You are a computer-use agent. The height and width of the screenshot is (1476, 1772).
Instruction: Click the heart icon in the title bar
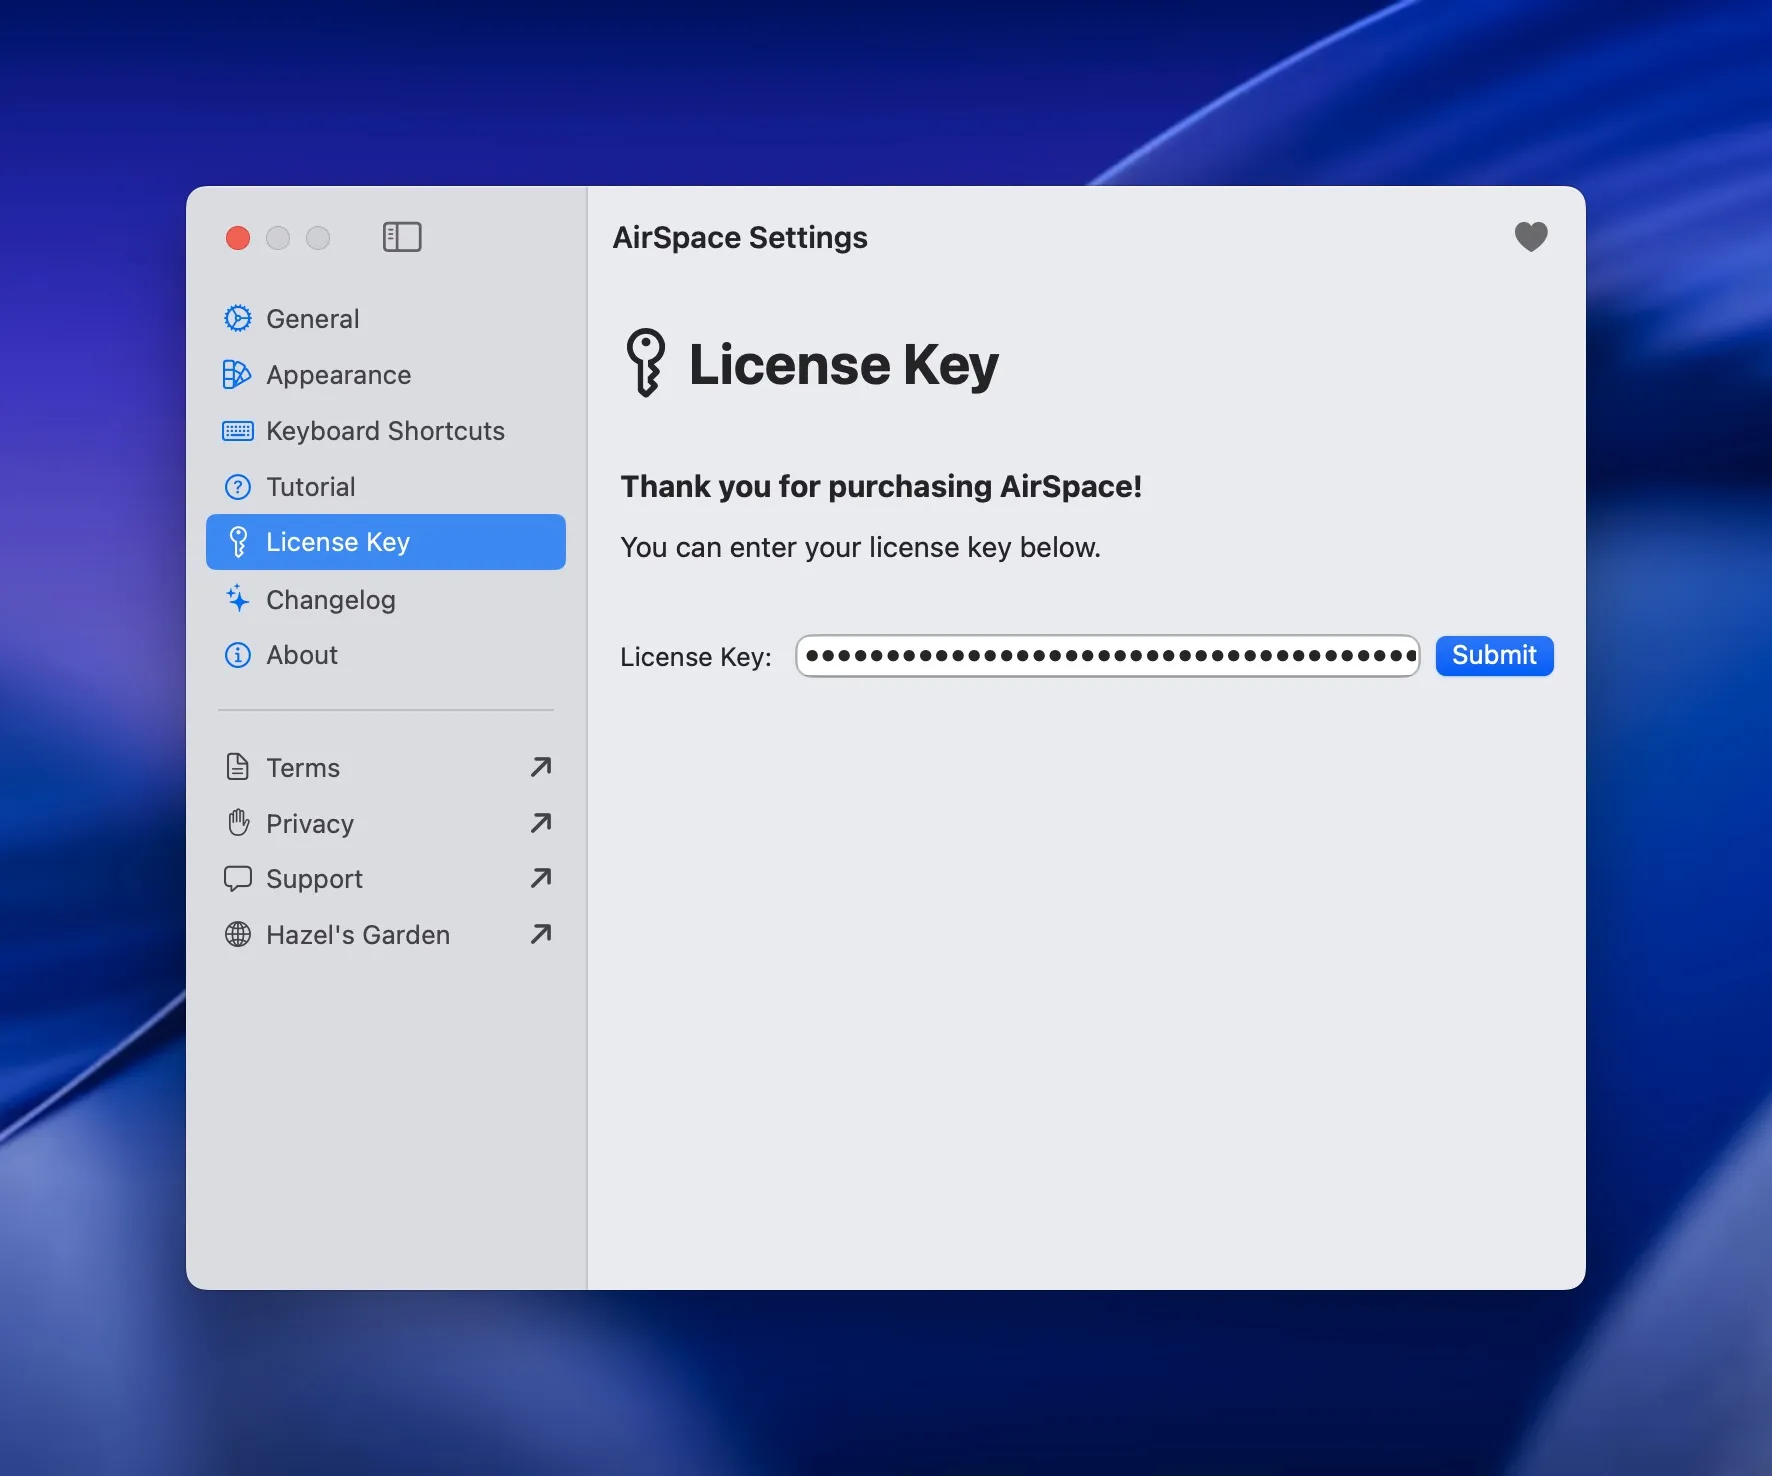1530,237
